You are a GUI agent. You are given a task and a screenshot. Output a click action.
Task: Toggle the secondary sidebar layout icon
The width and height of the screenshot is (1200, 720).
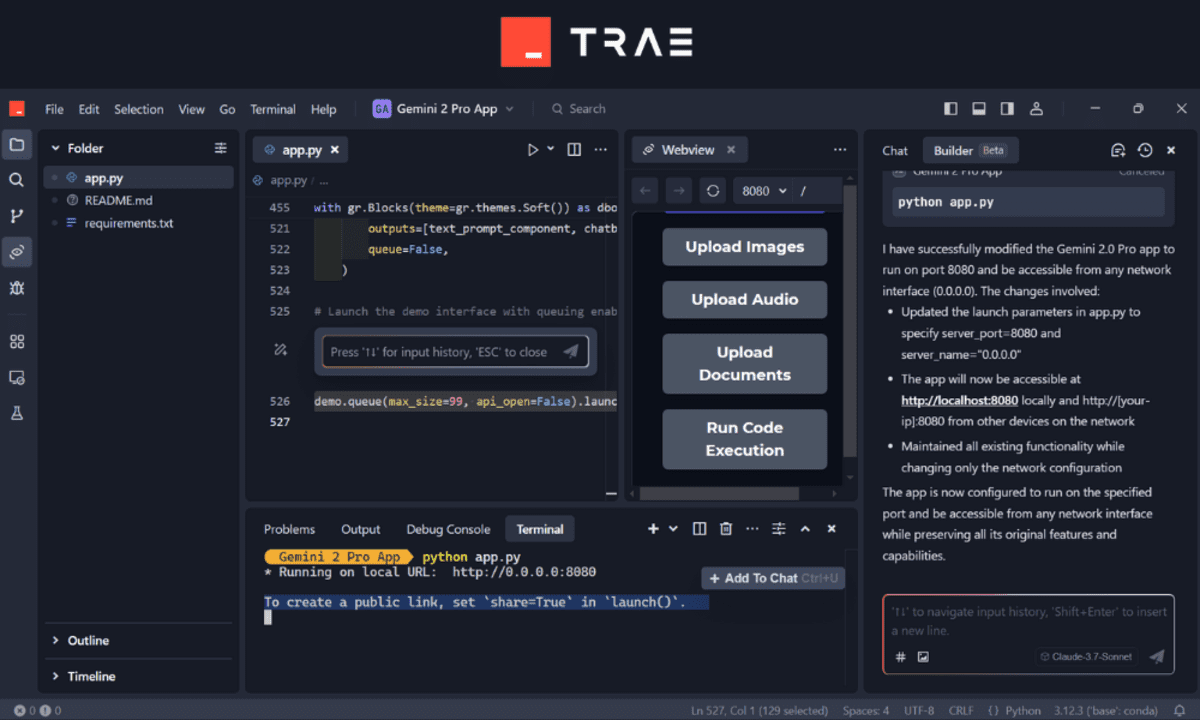pos(1007,109)
